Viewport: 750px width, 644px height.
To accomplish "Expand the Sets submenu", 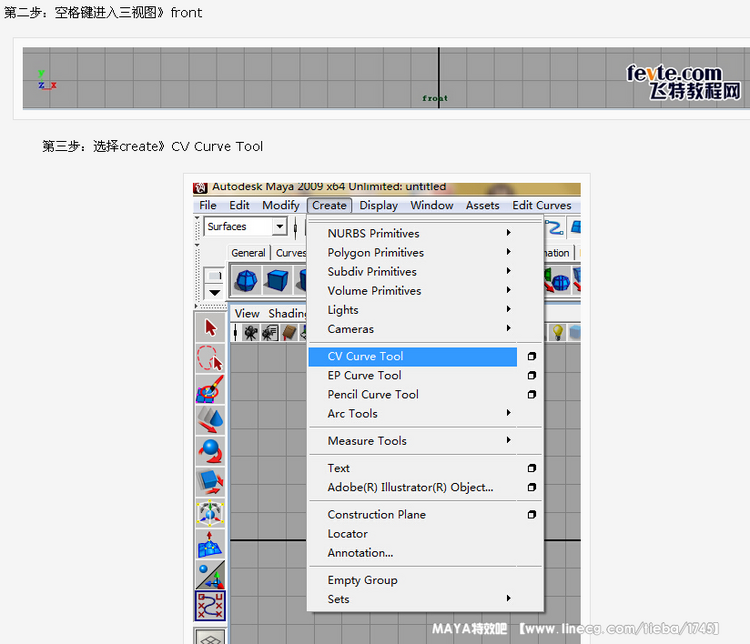I will (x=509, y=599).
